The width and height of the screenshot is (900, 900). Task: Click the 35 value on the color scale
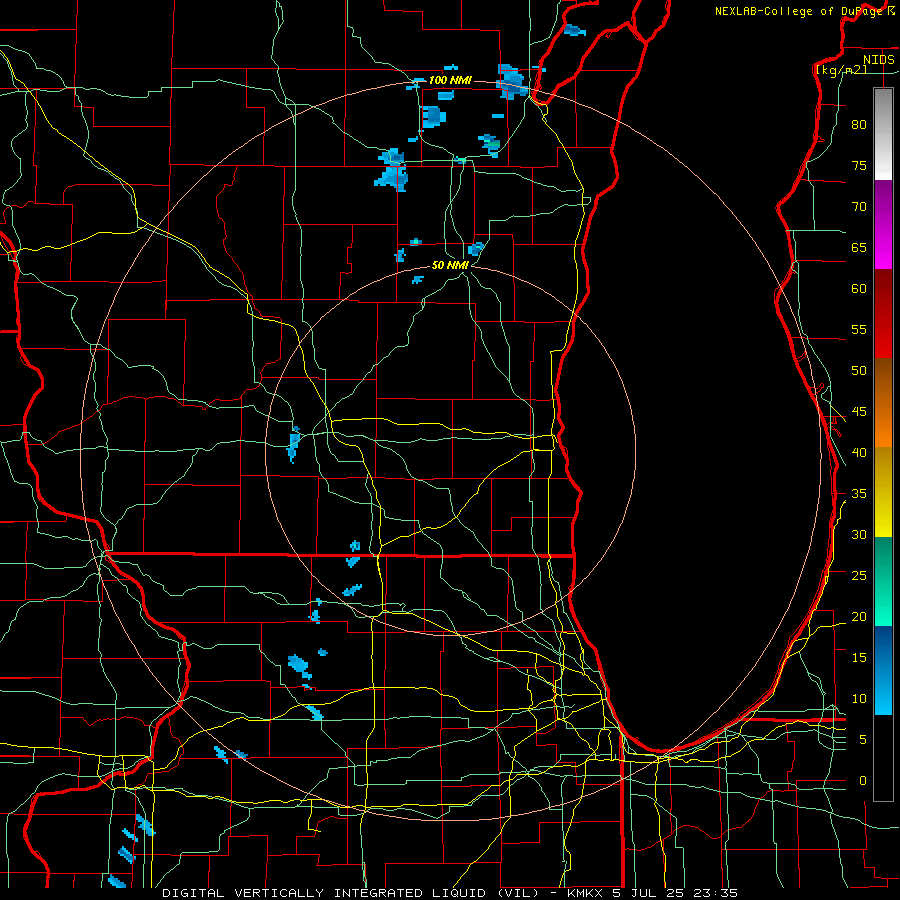coord(859,494)
